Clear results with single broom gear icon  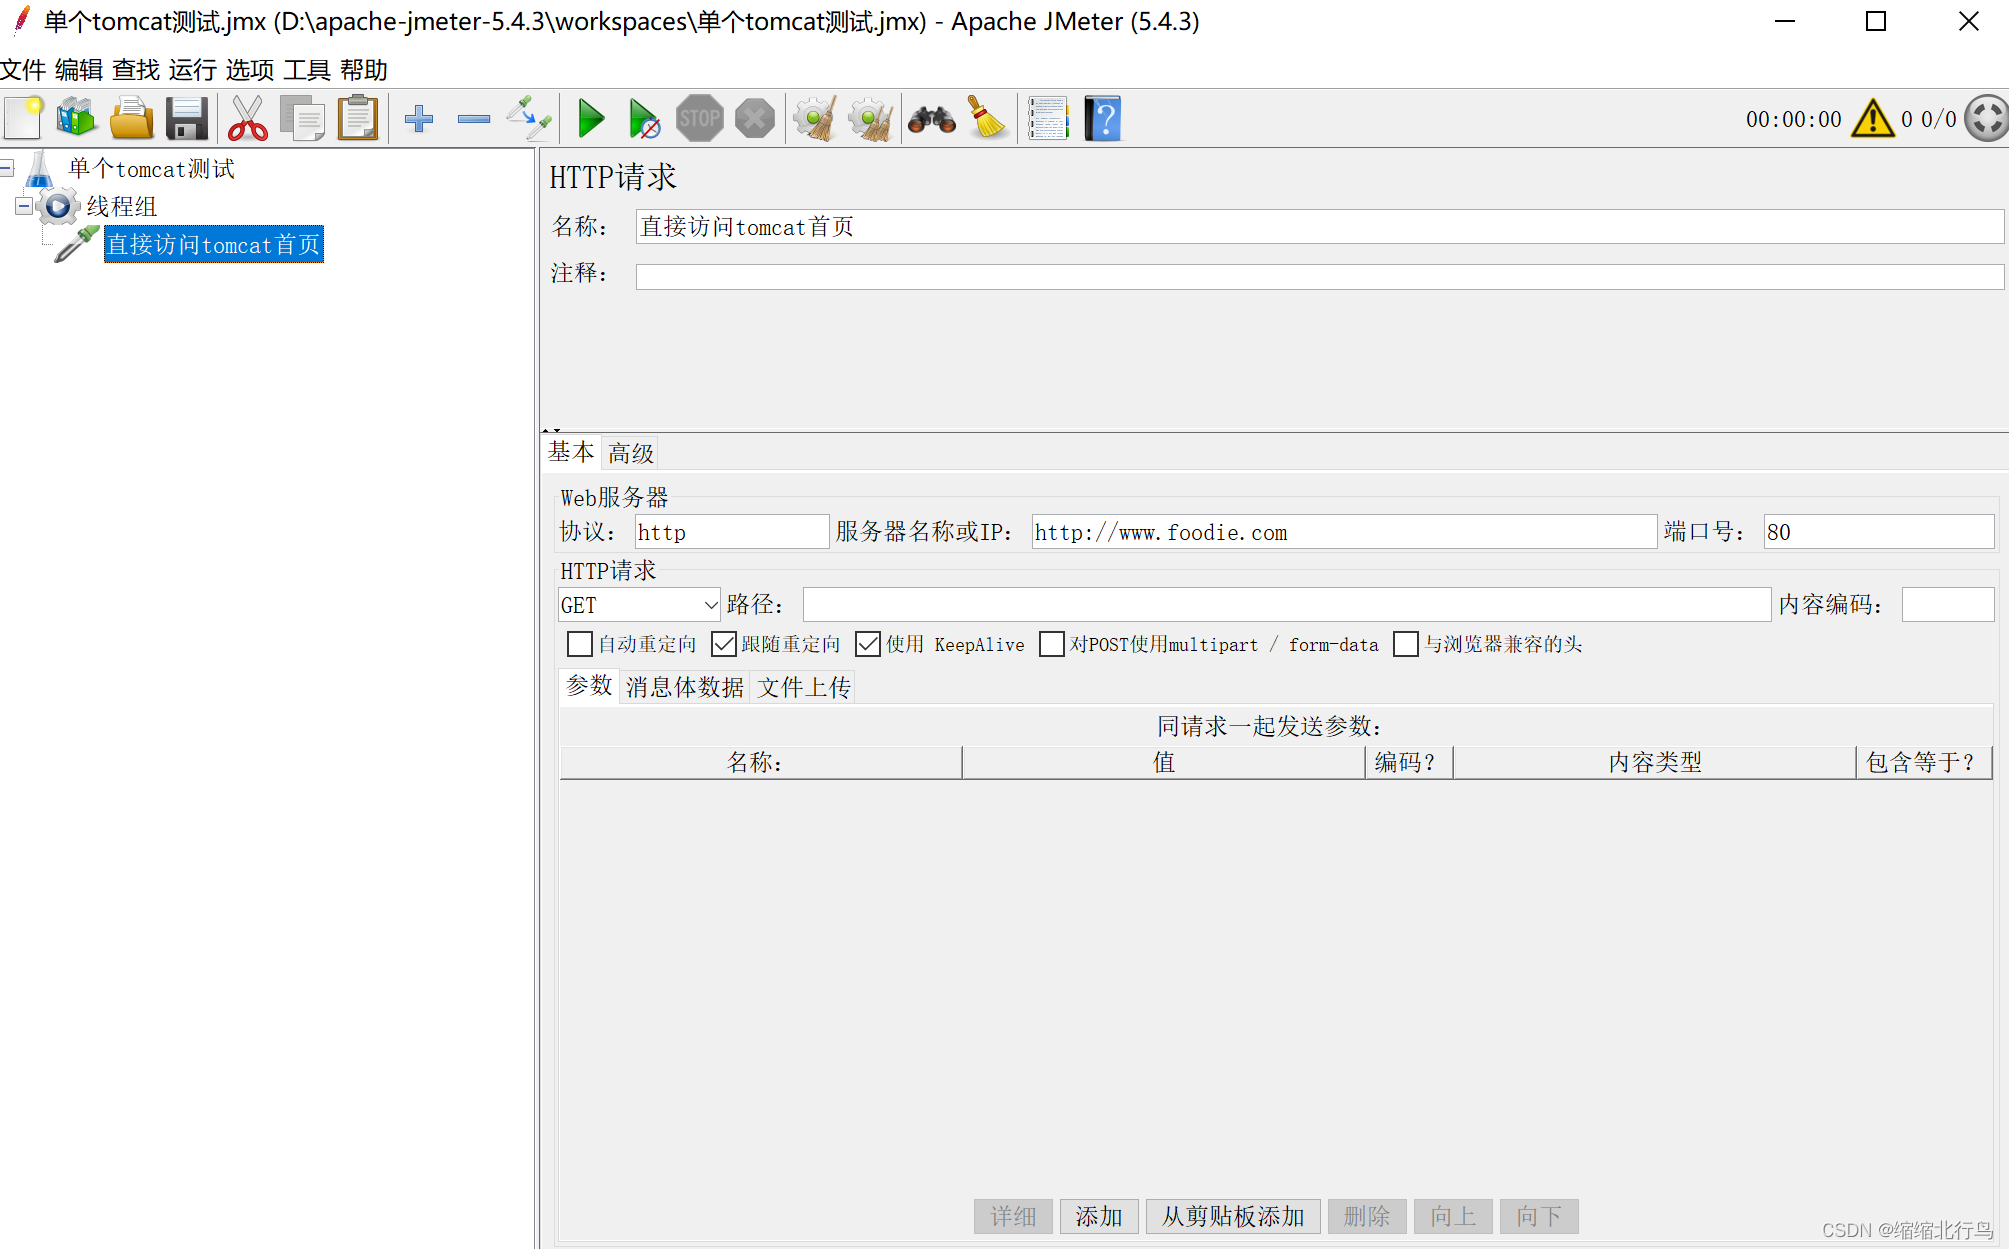point(816,119)
